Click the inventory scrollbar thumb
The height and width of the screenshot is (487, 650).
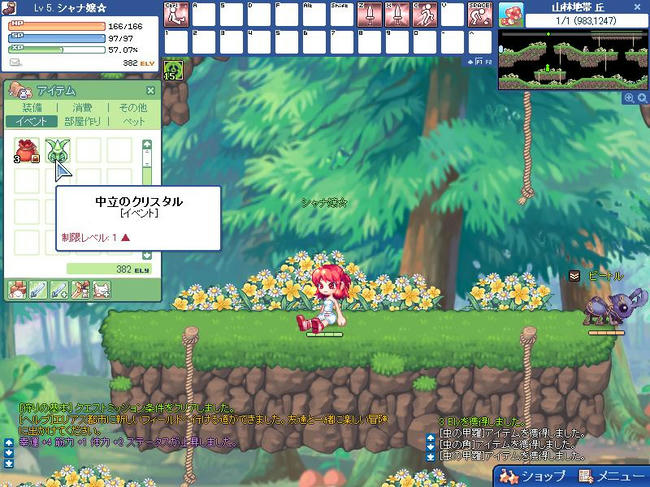(x=147, y=159)
